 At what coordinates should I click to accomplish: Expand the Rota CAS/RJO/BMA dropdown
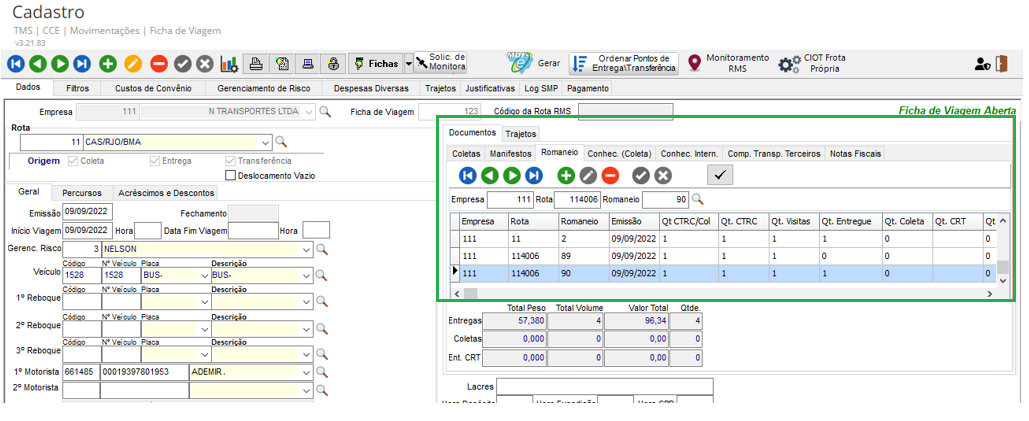pos(265,142)
